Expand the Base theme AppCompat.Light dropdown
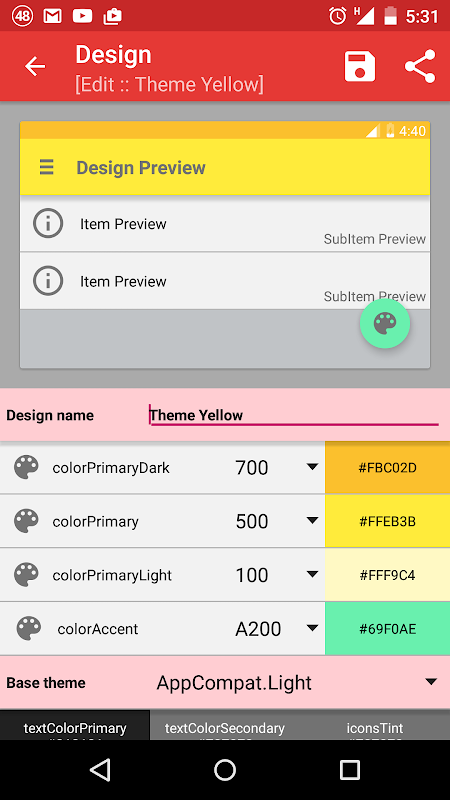This screenshot has height=800, width=450. point(296,682)
